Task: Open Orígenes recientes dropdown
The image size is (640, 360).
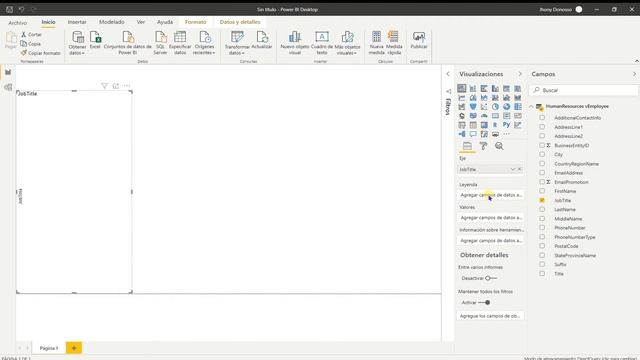Action: point(204,42)
